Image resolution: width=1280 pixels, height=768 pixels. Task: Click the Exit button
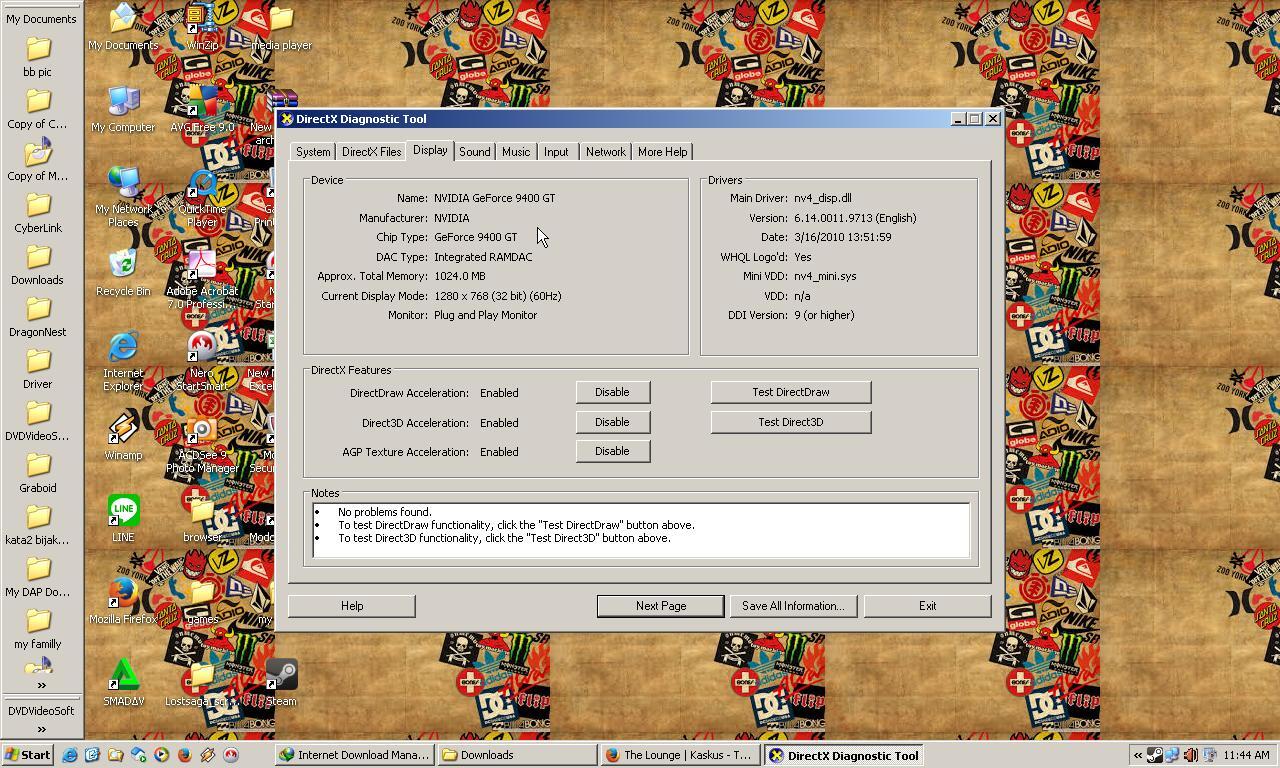click(x=927, y=606)
